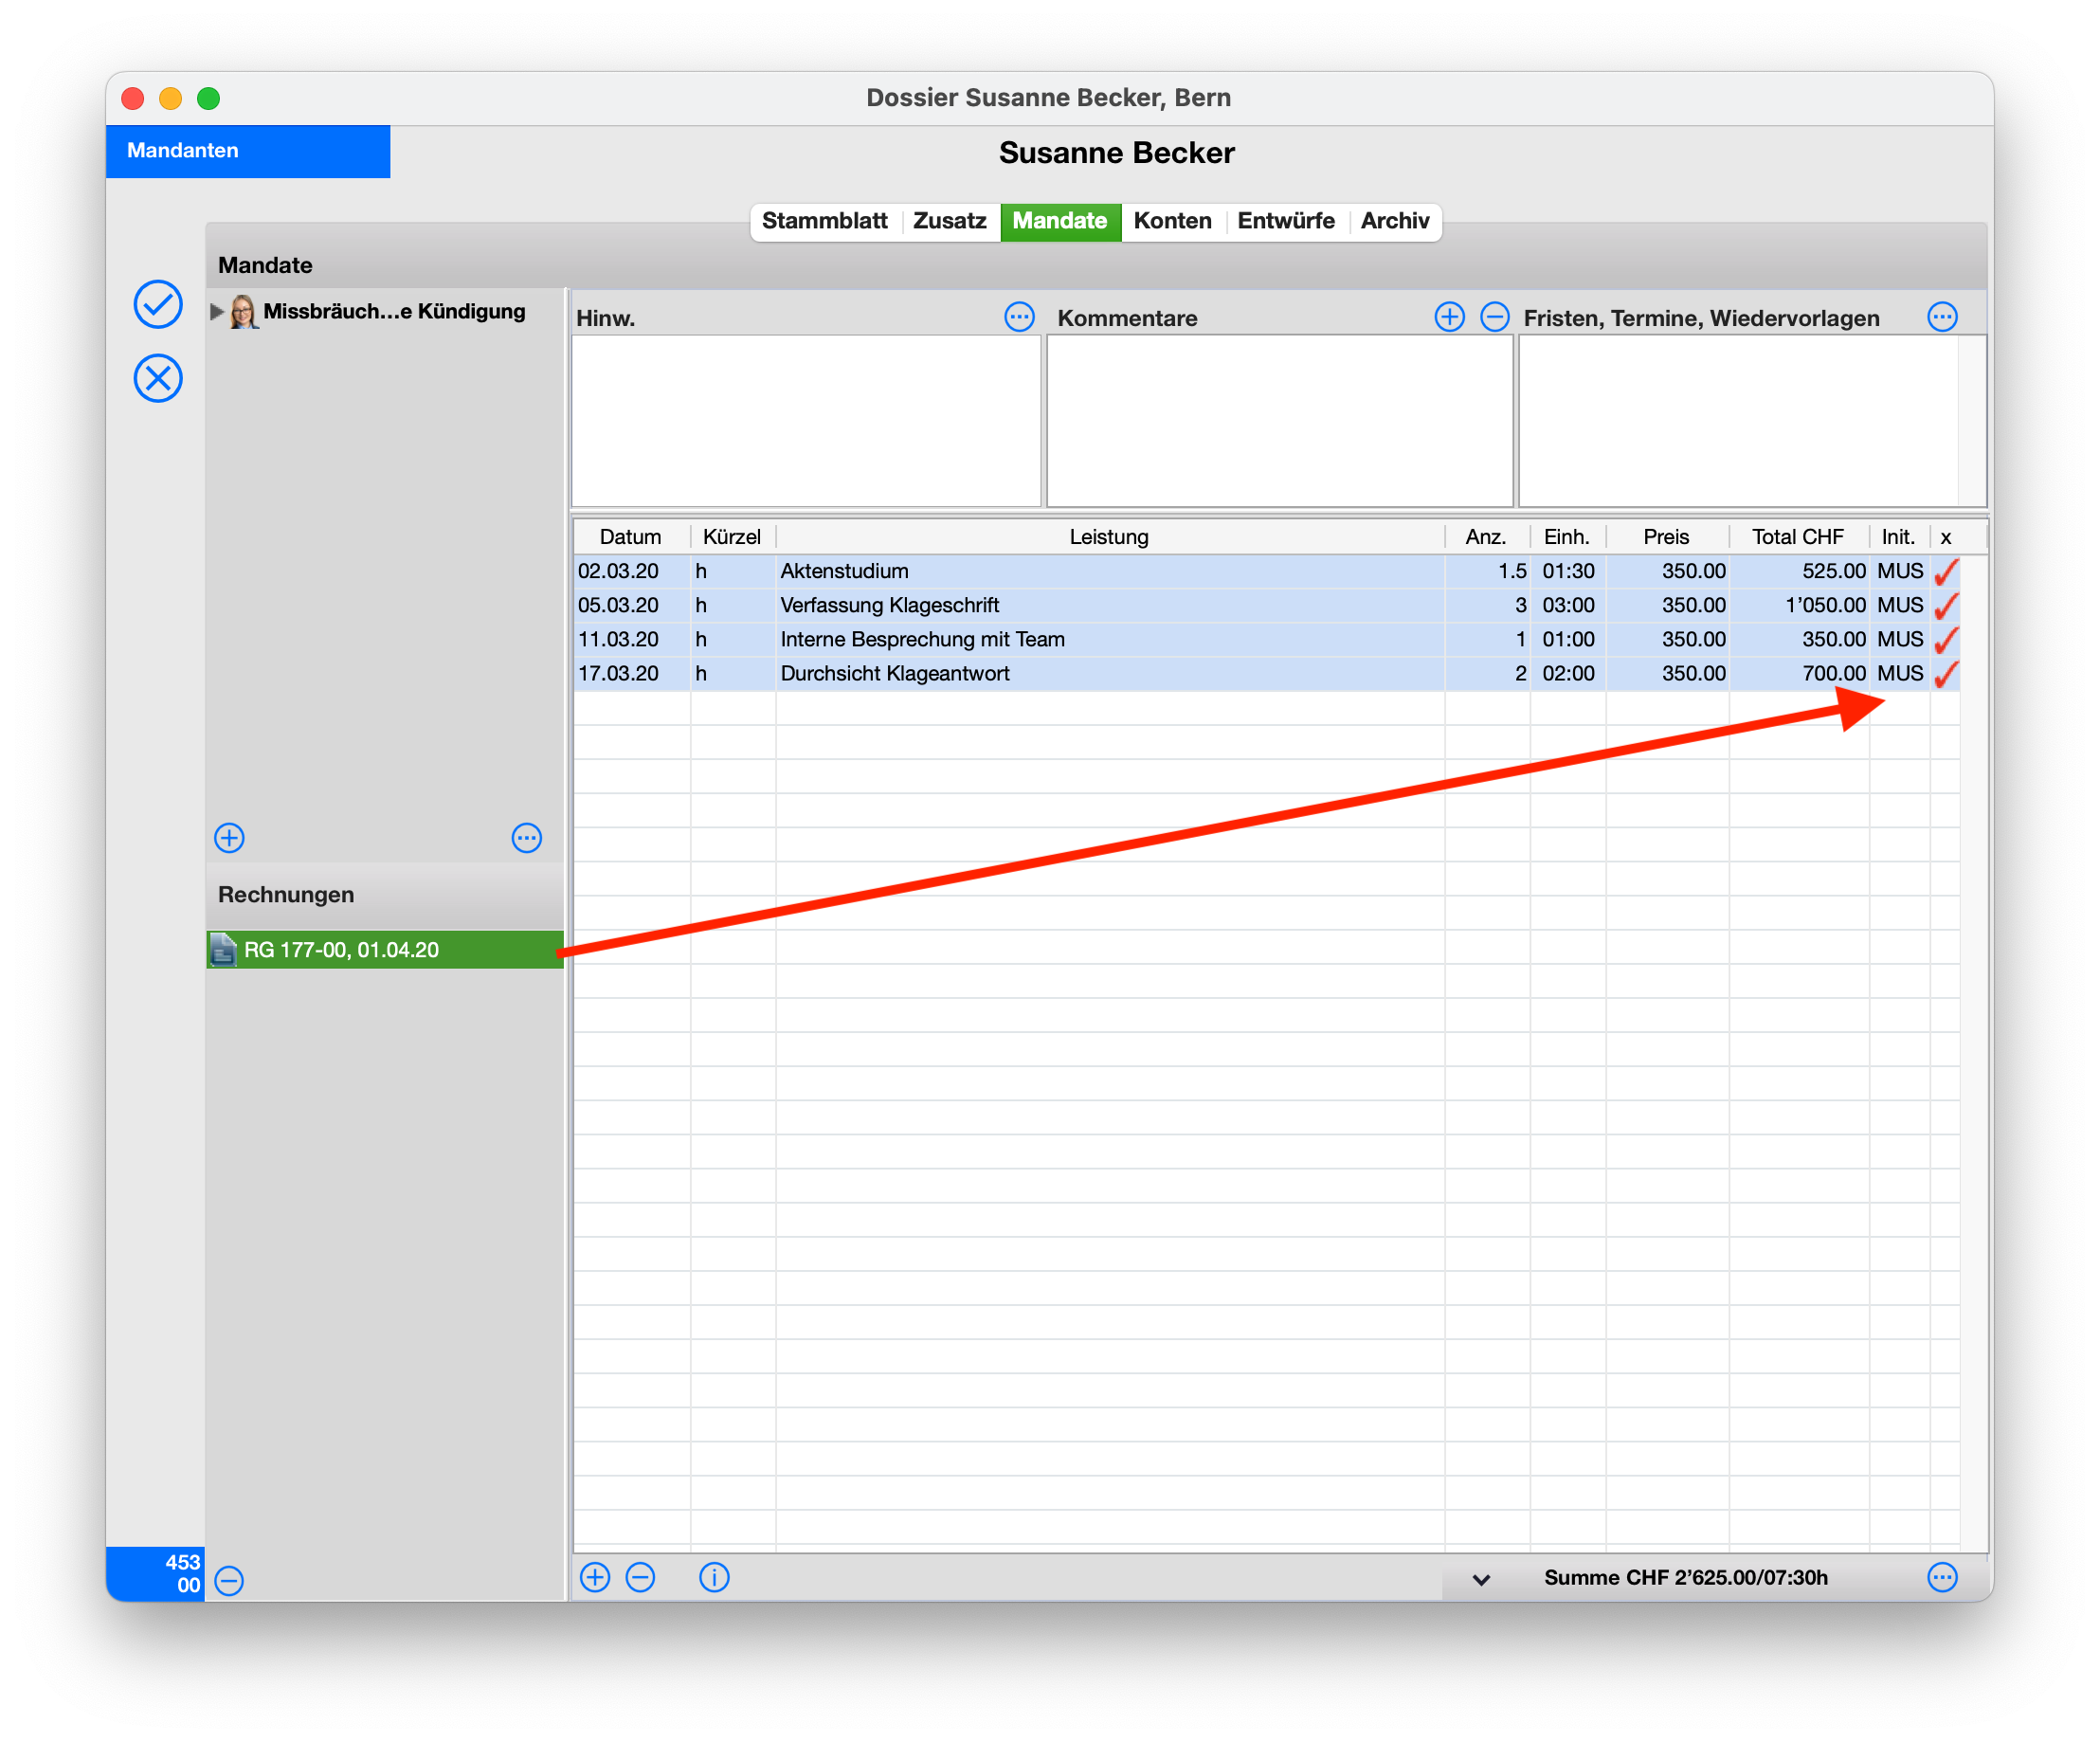The width and height of the screenshot is (2100, 1742).
Task: Click the invoice document icon RG 177-00
Action: tap(224, 949)
